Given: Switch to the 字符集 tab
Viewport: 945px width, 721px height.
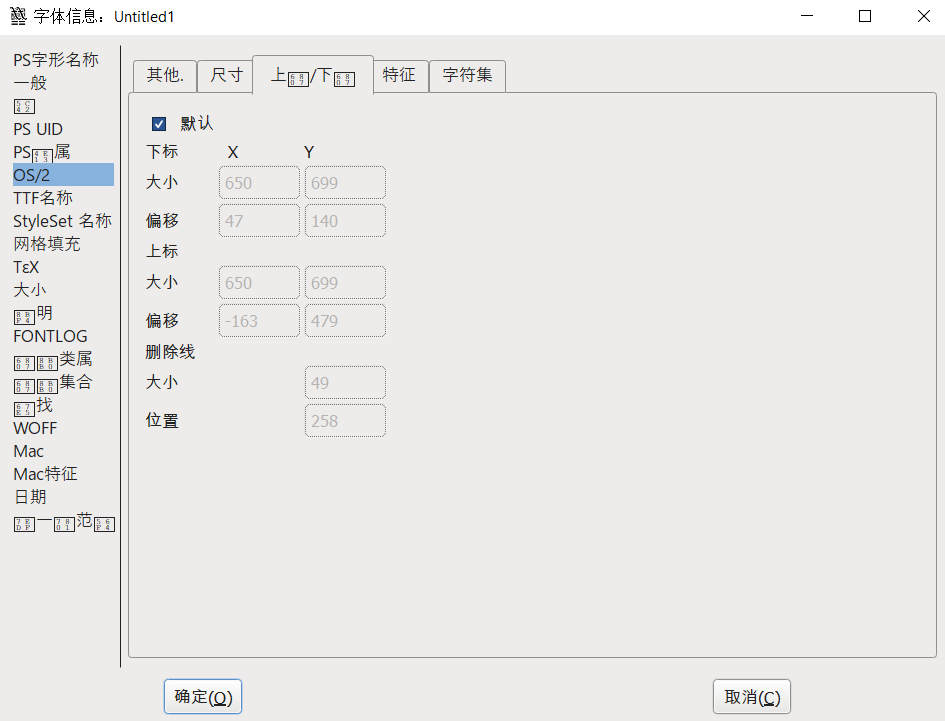Looking at the screenshot, I should [x=467, y=76].
